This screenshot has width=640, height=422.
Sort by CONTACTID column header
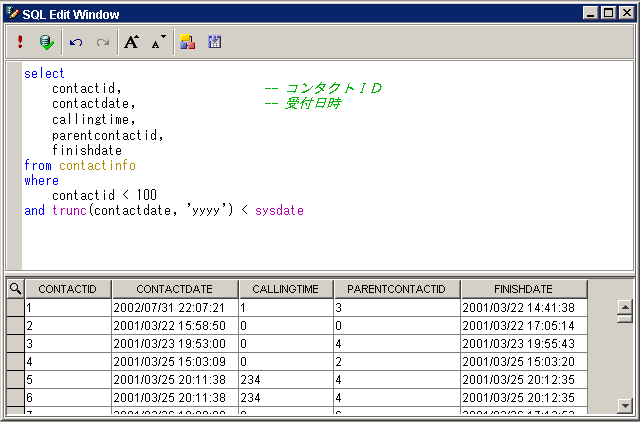[67, 289]
